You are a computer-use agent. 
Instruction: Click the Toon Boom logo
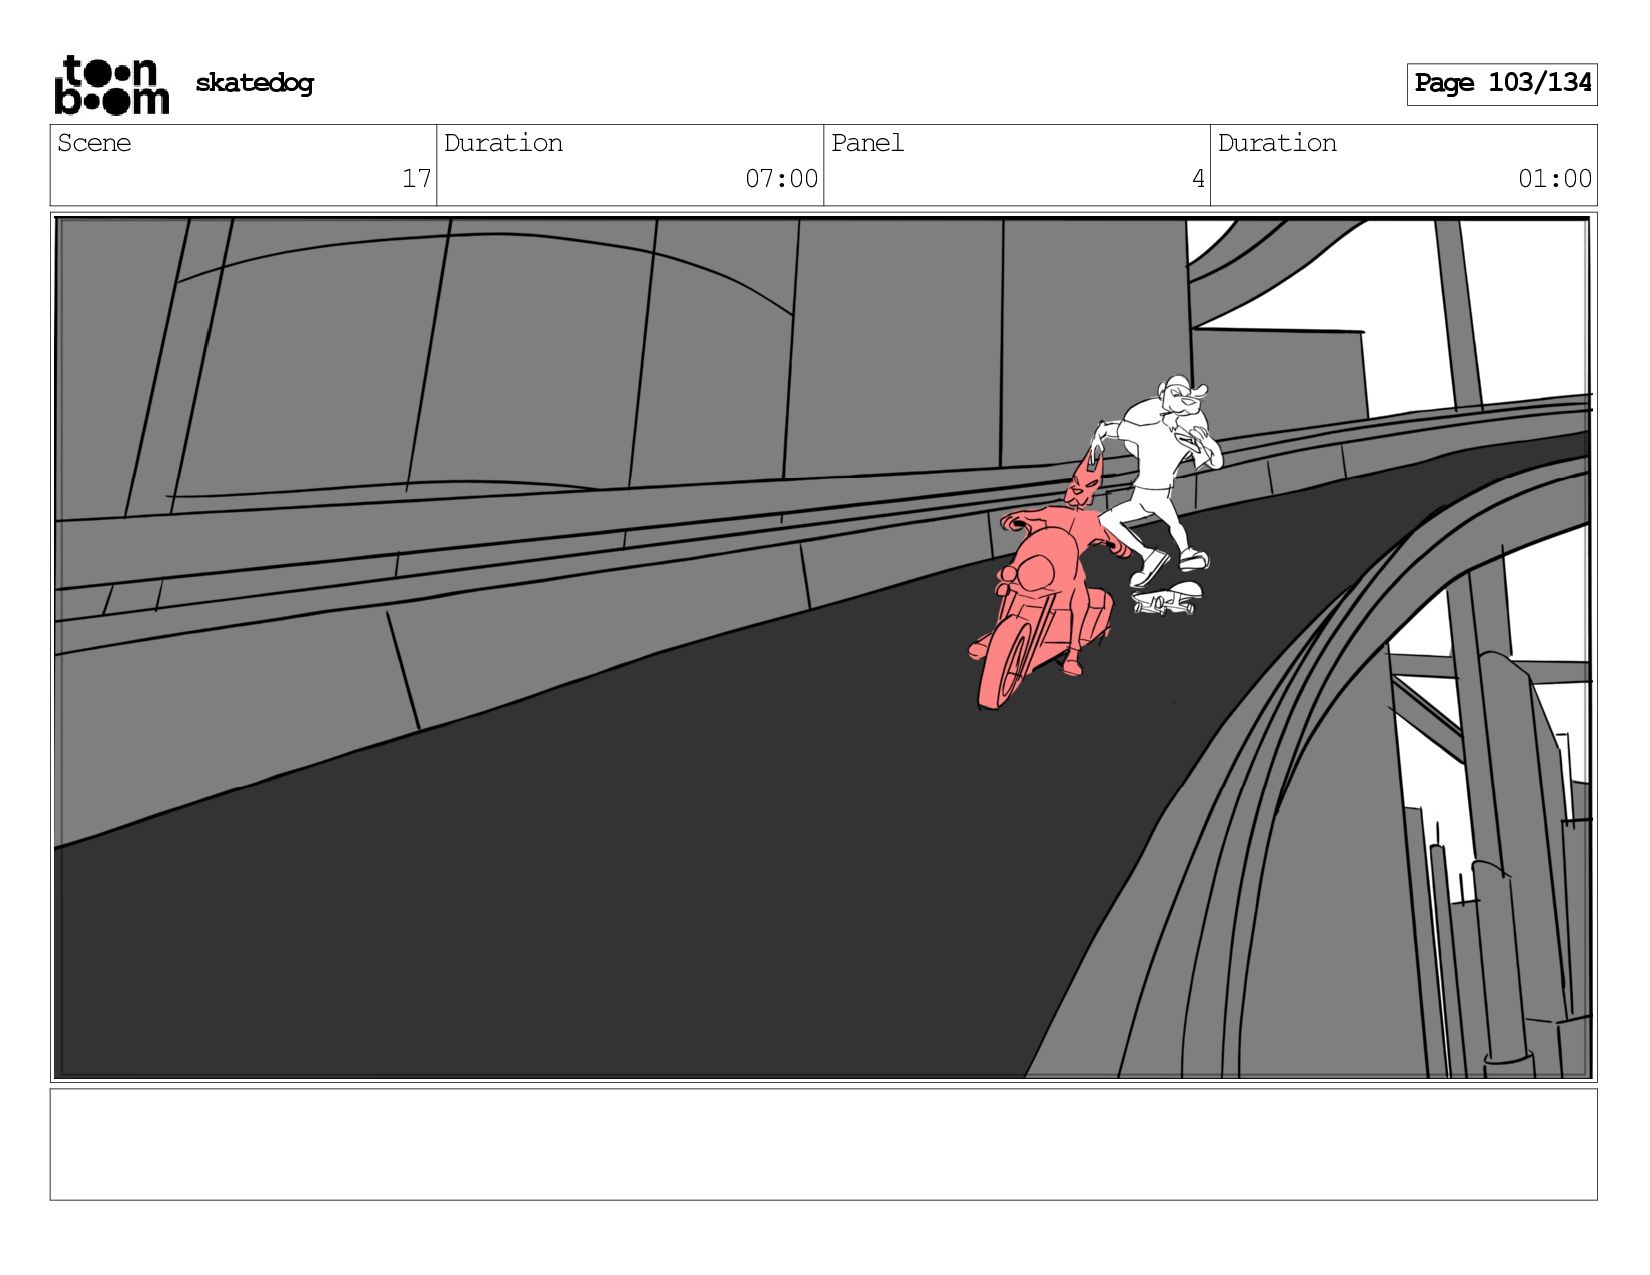(x=111, y=85)
